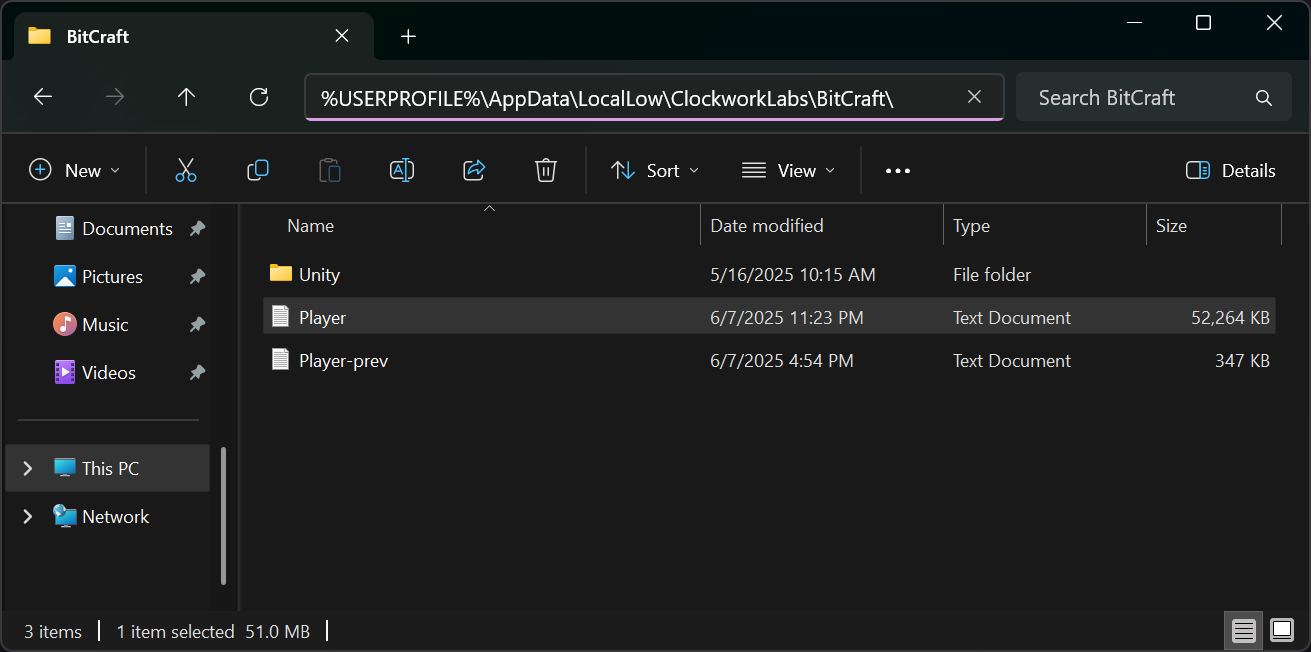The image size is (1311, 652).
Task: Click the Share icon in toolbar
Action: pyautogui.click(x=474, y=171)
